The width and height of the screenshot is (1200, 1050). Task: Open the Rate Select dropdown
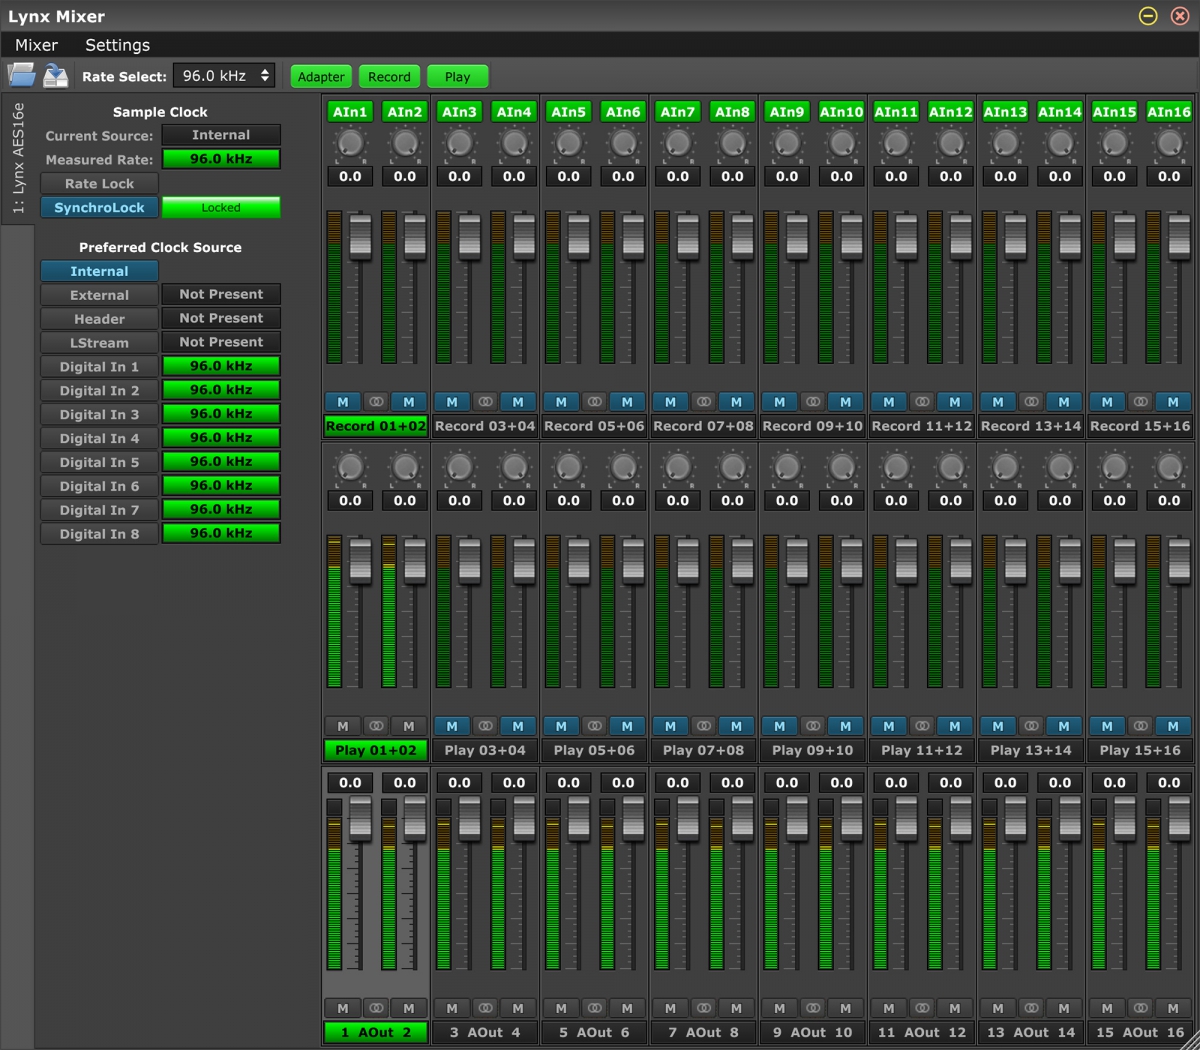click(x=224, y=75)
